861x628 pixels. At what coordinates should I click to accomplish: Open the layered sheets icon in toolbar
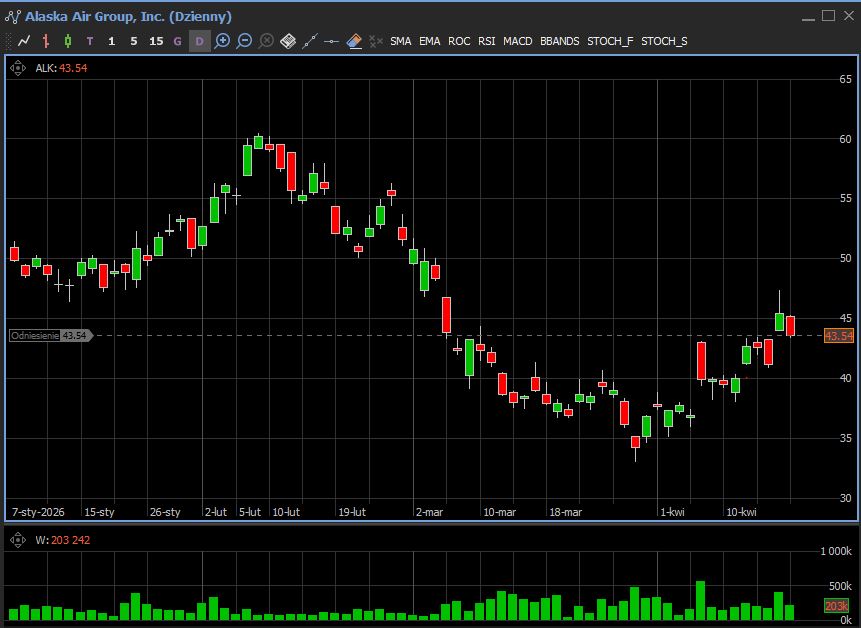[x=288, y=41]
